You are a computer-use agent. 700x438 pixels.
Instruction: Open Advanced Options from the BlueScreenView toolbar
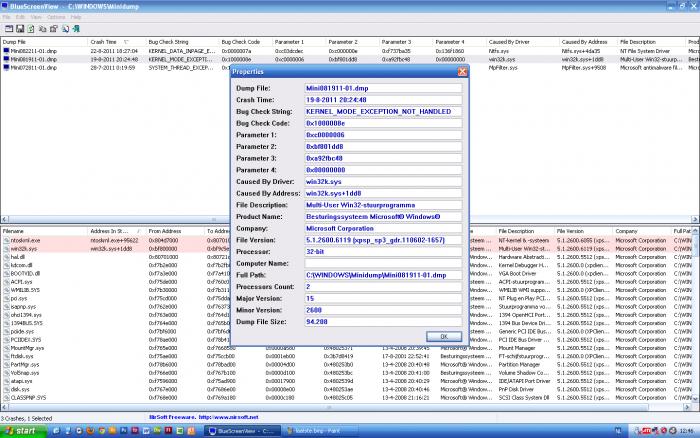[9, 29]
